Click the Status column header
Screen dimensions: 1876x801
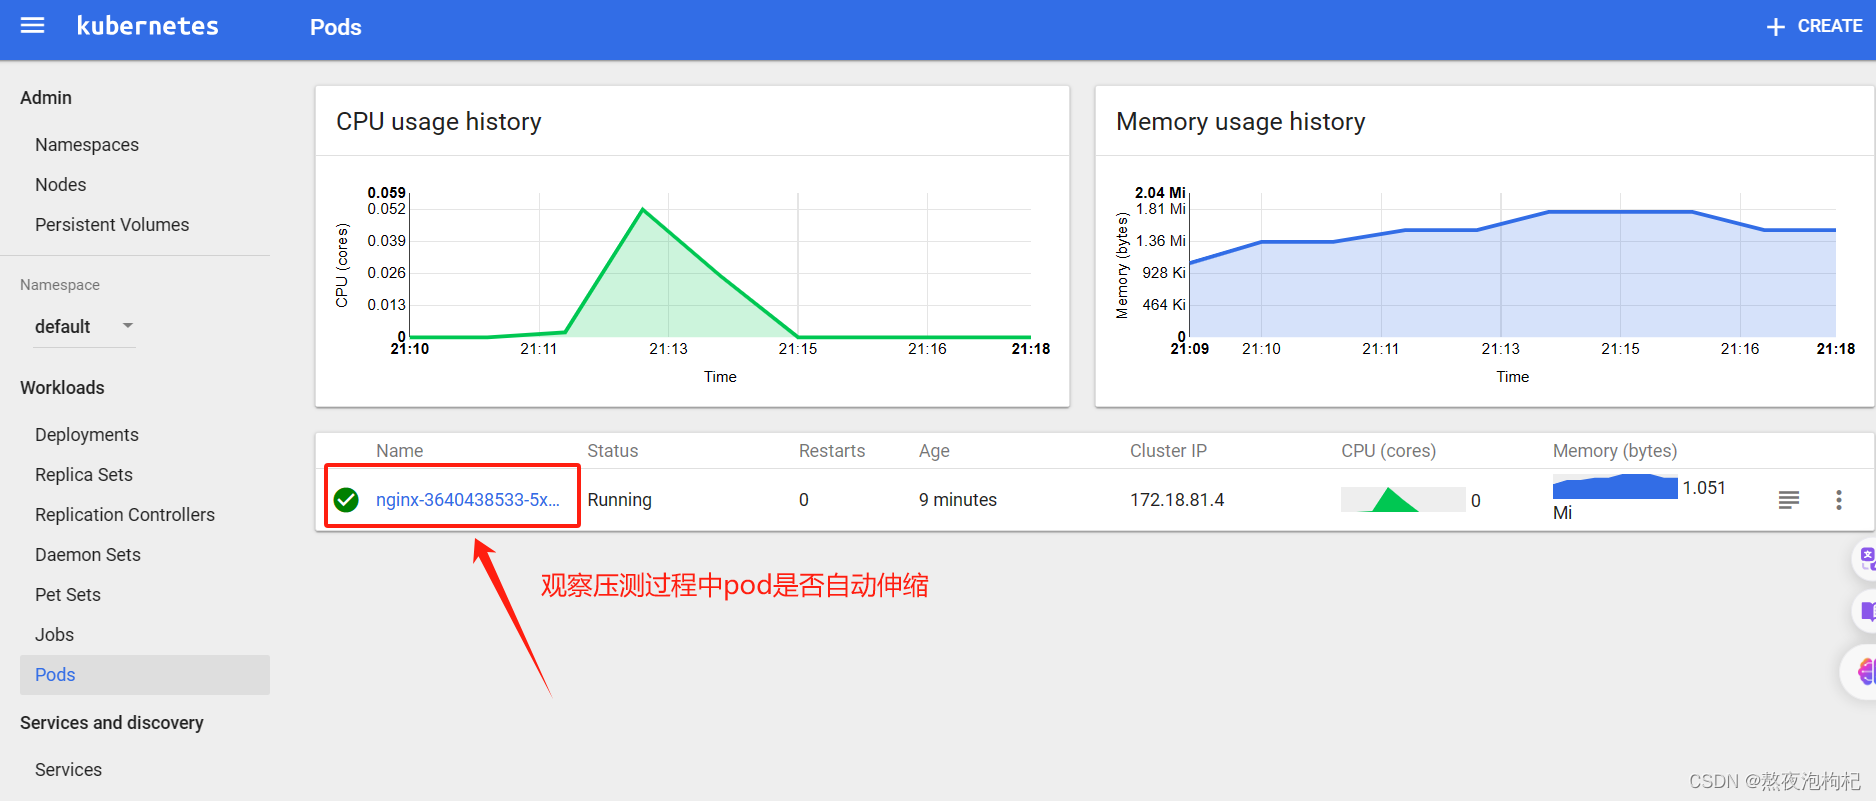pos(613,451)
